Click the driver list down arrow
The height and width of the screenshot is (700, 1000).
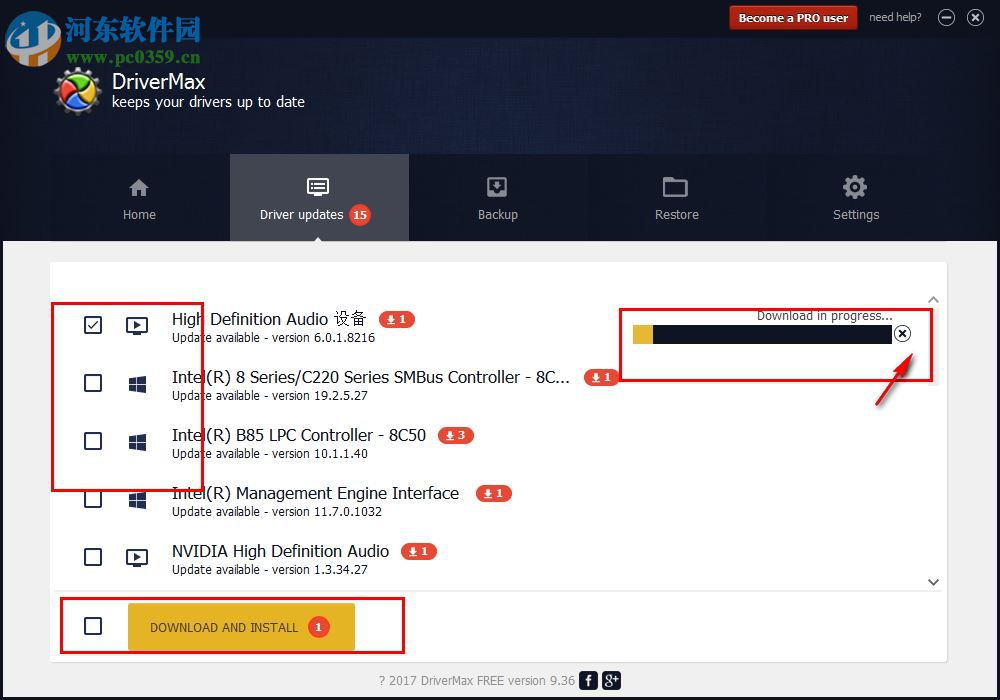[x=933, y=582]
